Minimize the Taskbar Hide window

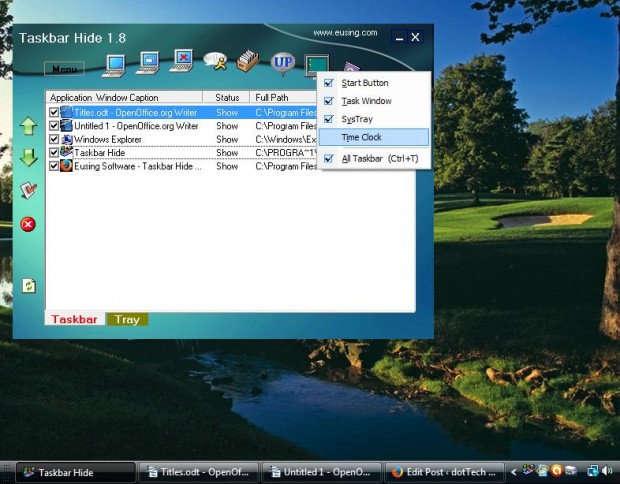pyautogui.click(x=399, y=37)
